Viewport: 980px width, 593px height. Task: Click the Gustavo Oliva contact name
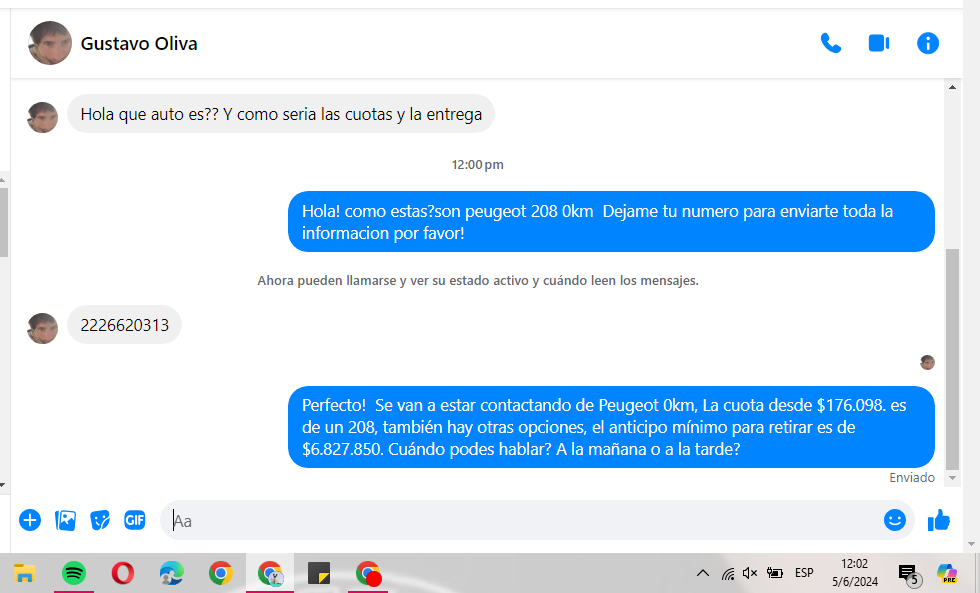click(139, 44)
